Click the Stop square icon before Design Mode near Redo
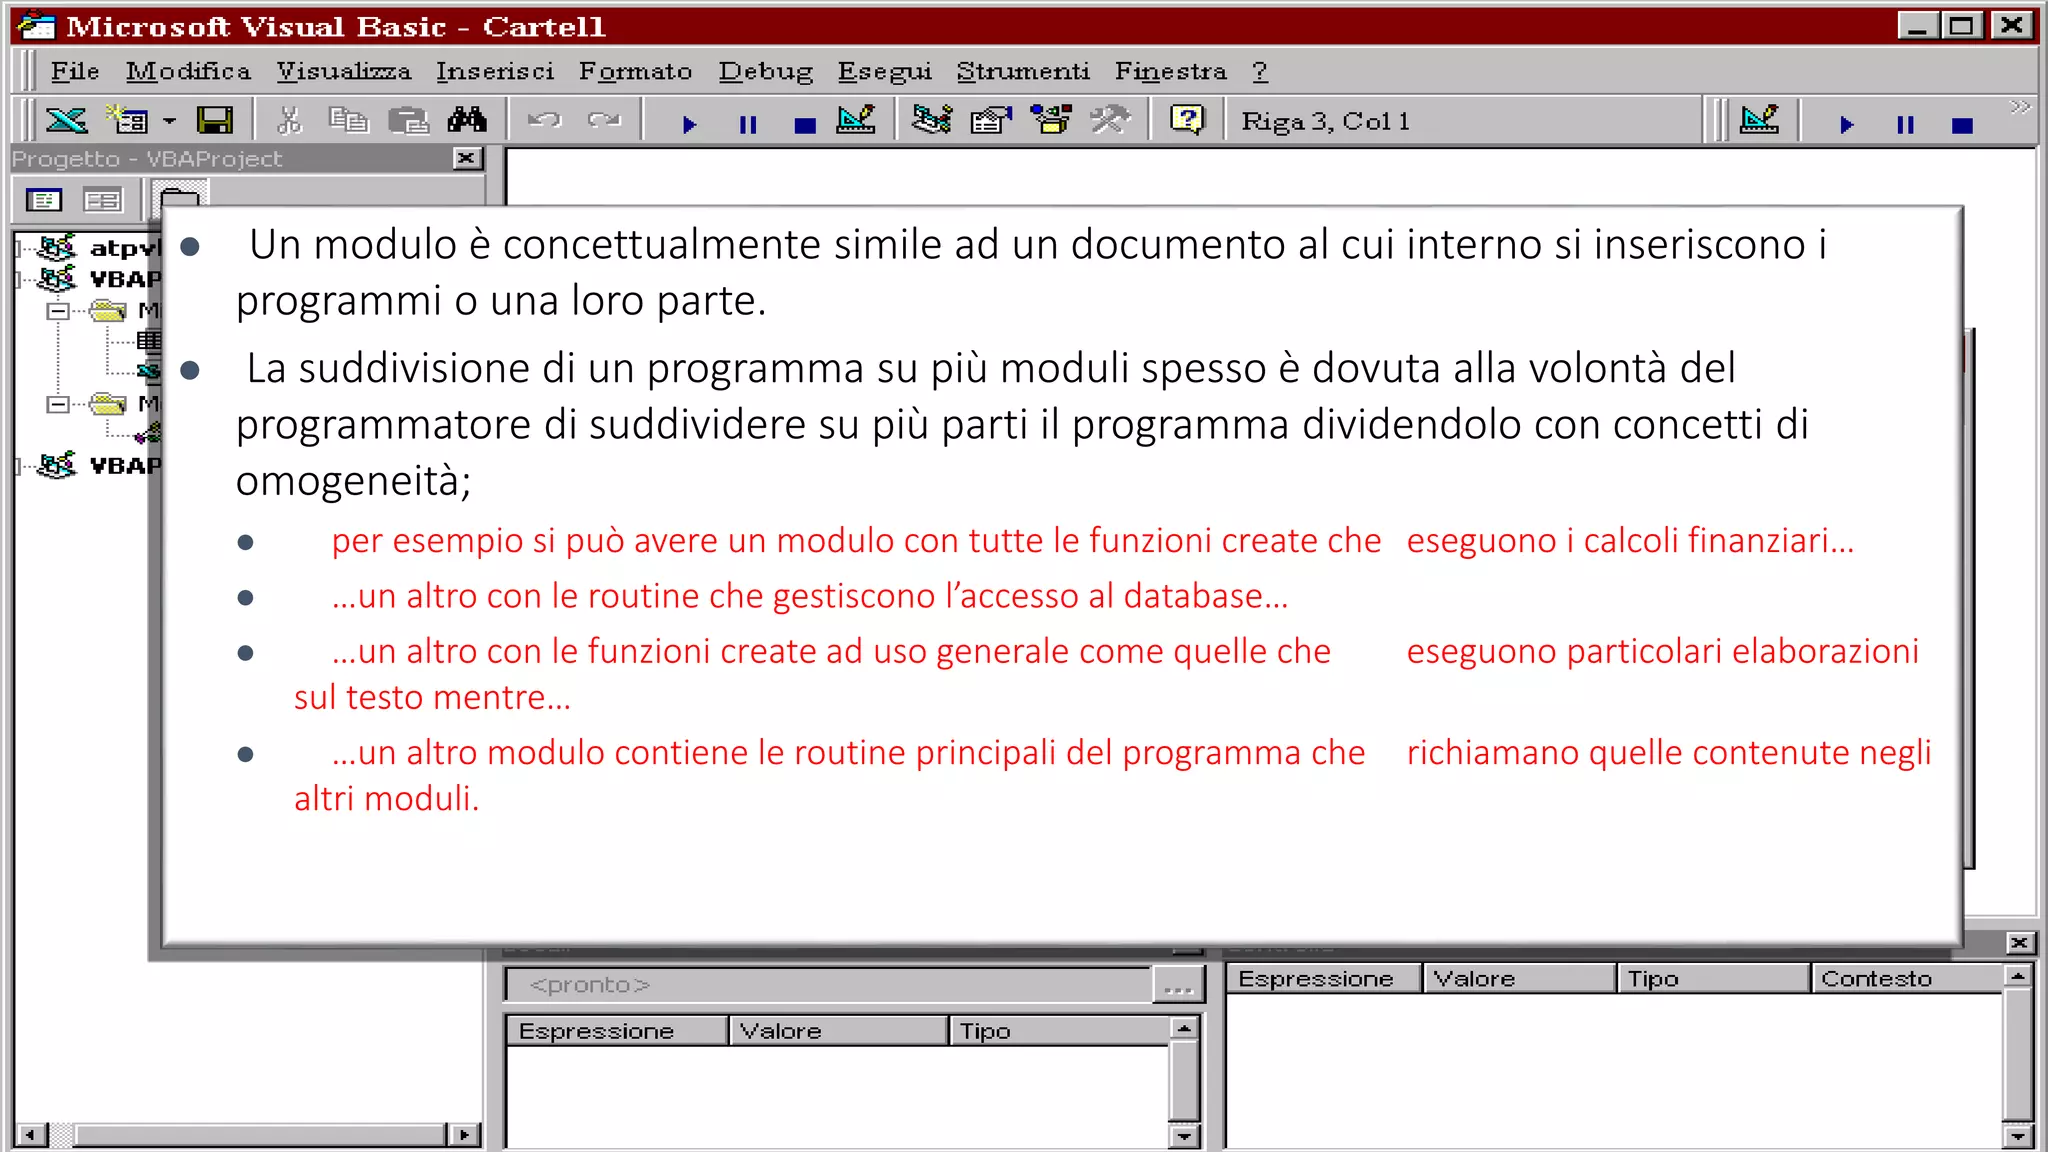Viewport: 2048px width, 1152px height. tap(805, 125)
